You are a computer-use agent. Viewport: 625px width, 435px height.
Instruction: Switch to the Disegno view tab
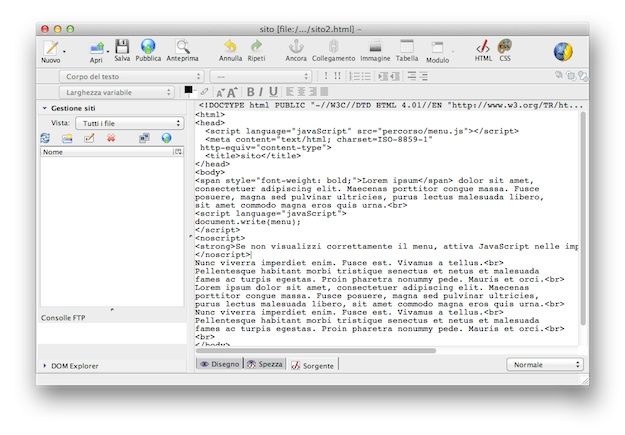220,364
